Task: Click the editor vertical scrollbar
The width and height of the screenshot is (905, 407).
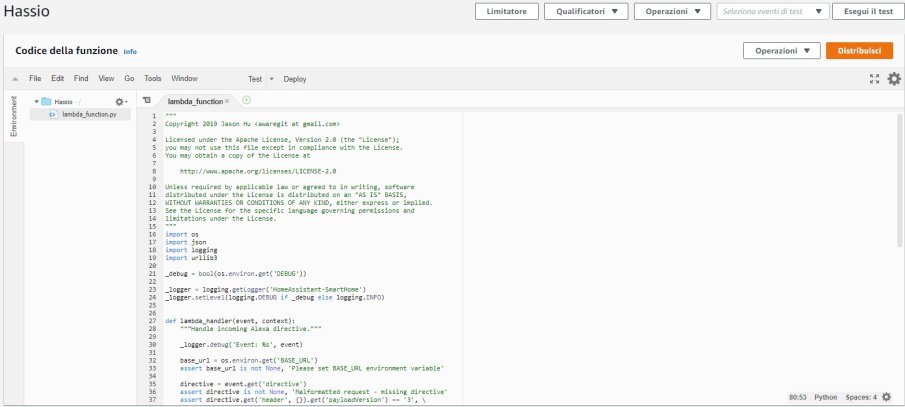Action: tap(899, 180)
